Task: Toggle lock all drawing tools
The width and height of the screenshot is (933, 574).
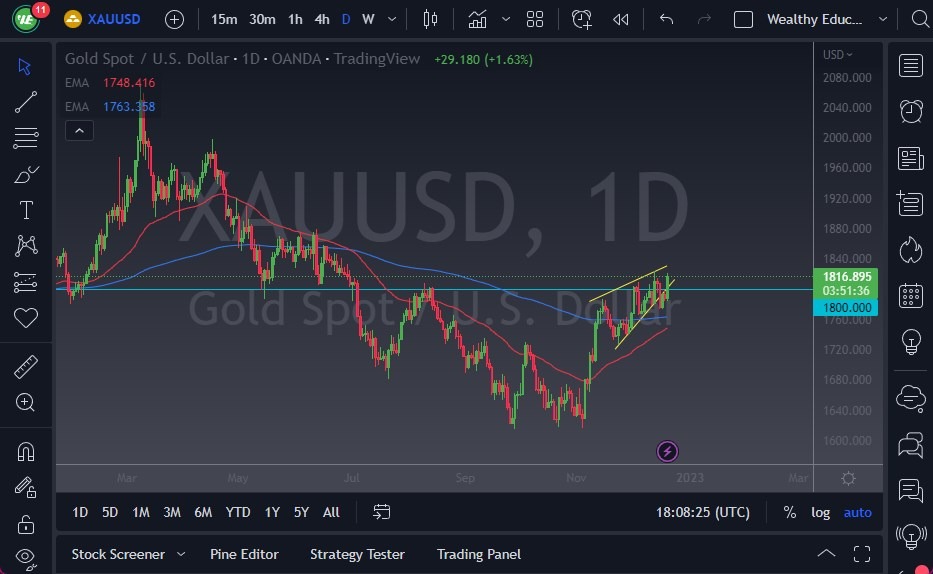Action: (x=26, y=524)
